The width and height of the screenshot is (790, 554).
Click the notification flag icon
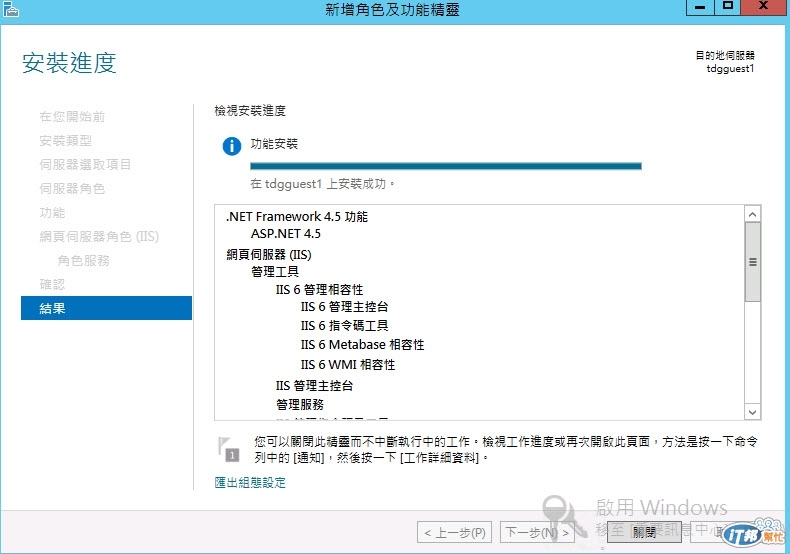click(x=228, y=449)
